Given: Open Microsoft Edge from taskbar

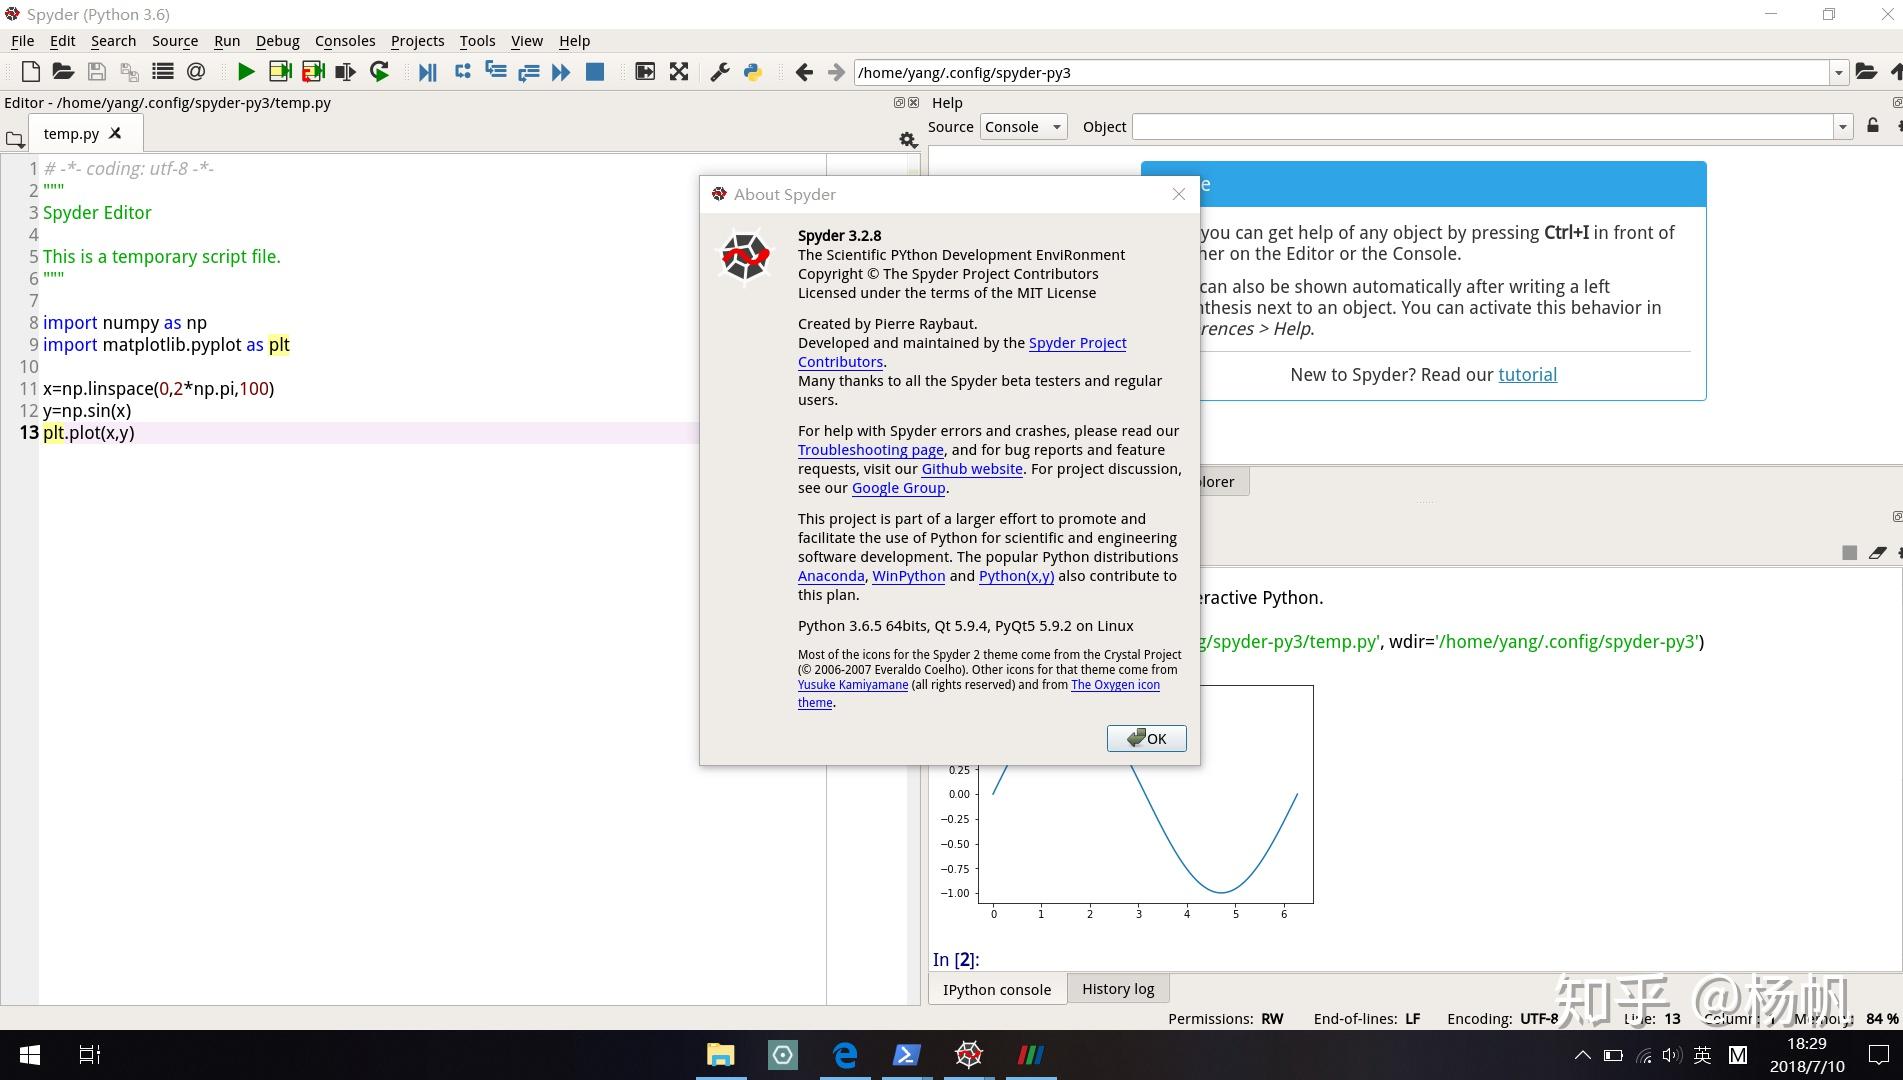Looking at the screenshot, I should (845, 1055).
